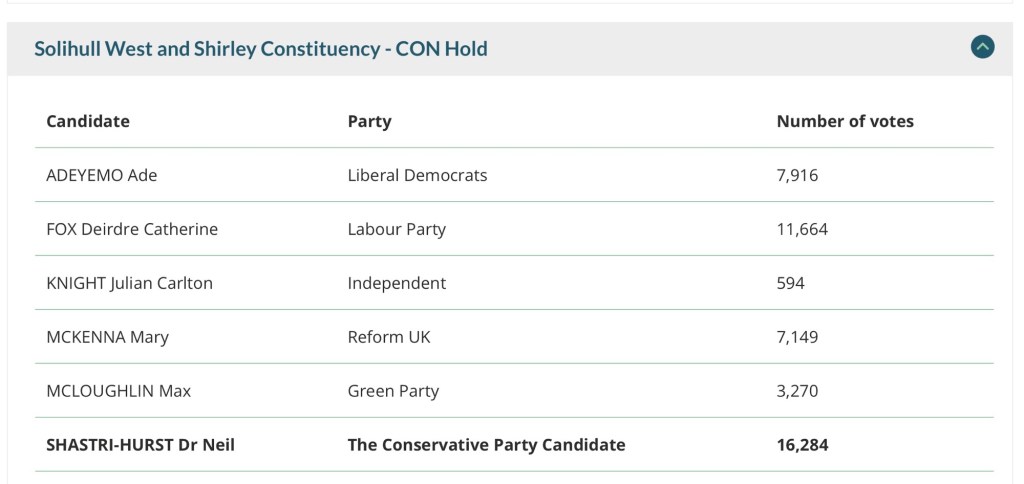
Task: Click the Labour Party cell
Action: tap(396, 229)
